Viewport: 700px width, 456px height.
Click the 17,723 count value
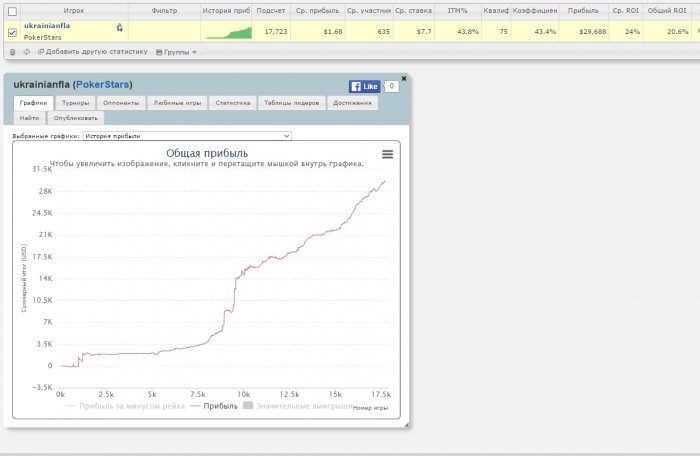[x=276, y=32]
